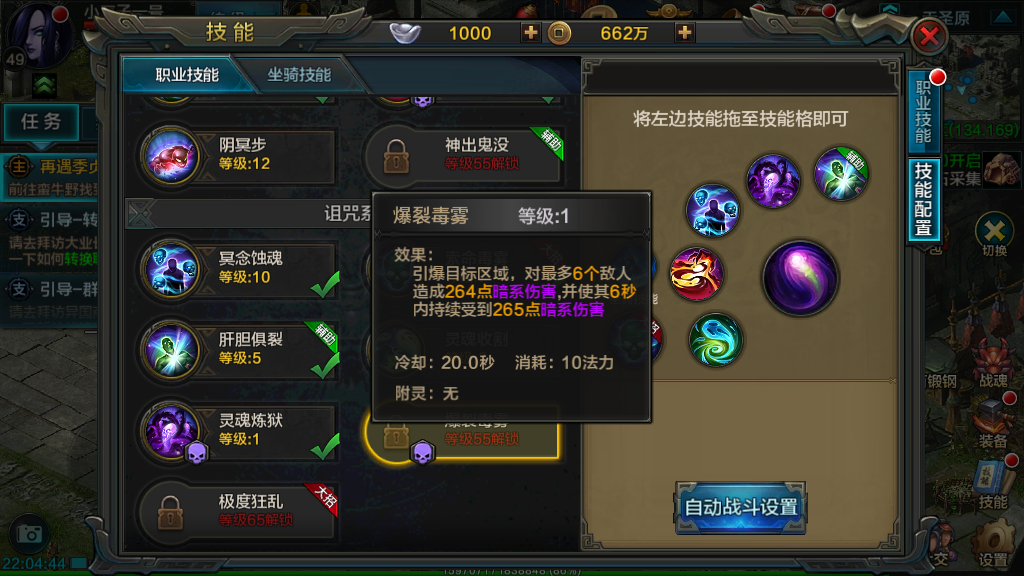Close the skill window with the red X
The width and height of the screenshot is (1024, 576).
[929, 36]
